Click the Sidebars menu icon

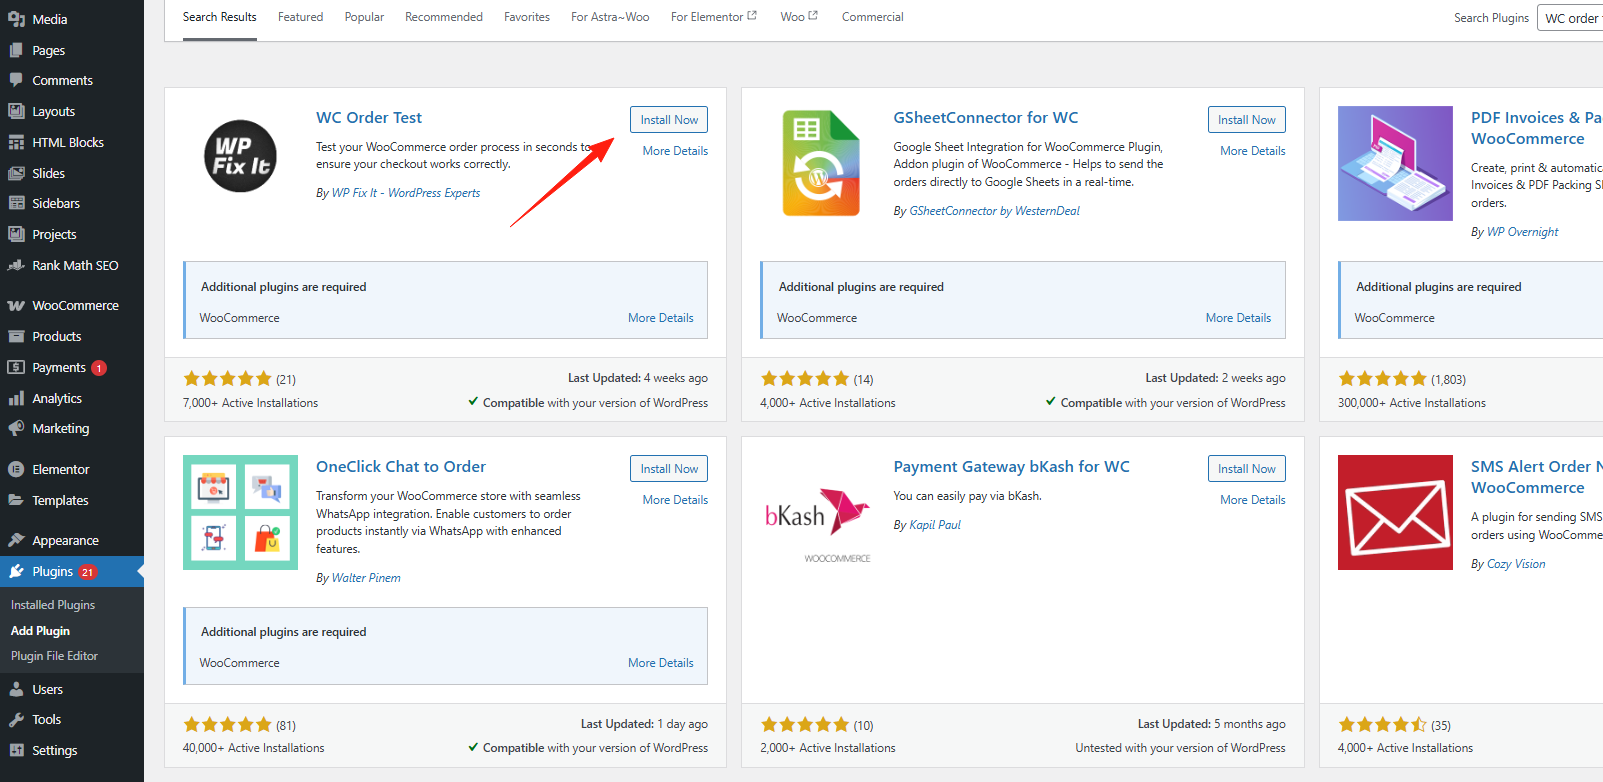point(16,203)
